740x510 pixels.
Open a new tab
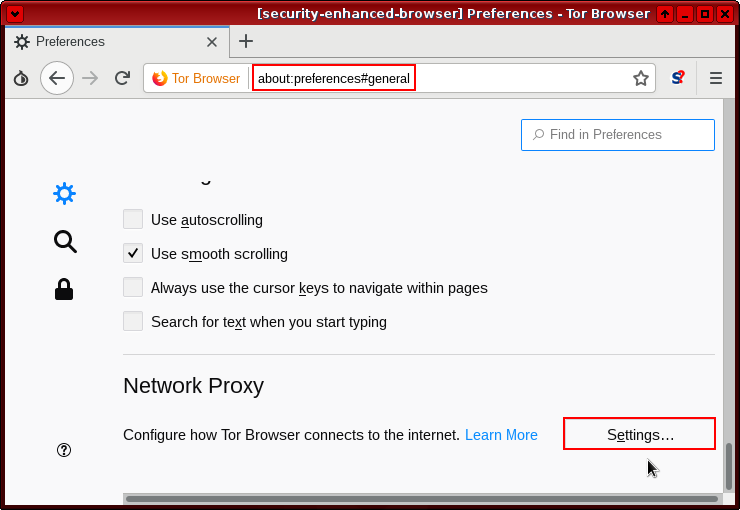[246, 41]
